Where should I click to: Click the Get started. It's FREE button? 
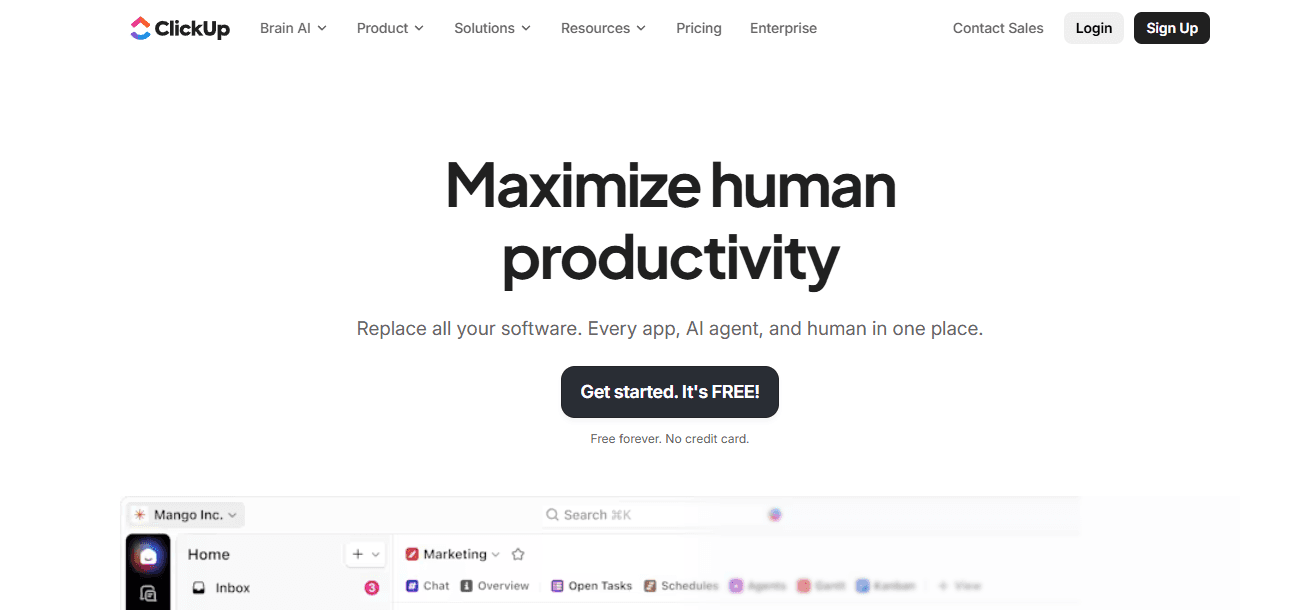[669, 392]
